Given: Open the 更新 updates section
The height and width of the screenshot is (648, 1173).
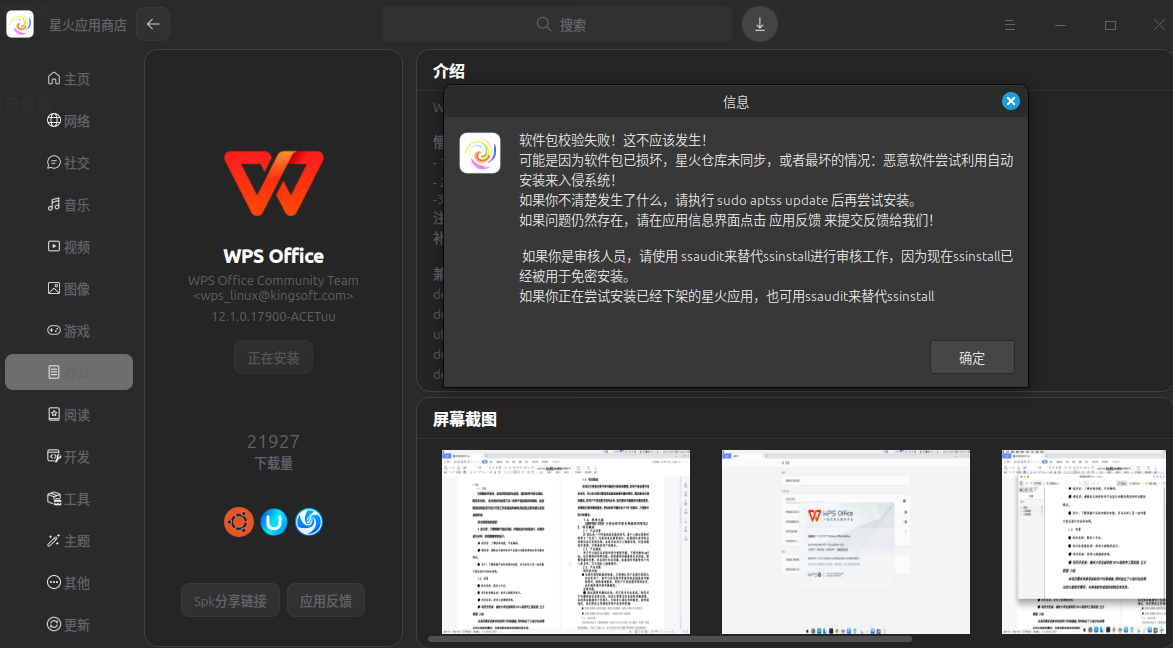Looking at the screenshot, I should click(x=69, y=624).
